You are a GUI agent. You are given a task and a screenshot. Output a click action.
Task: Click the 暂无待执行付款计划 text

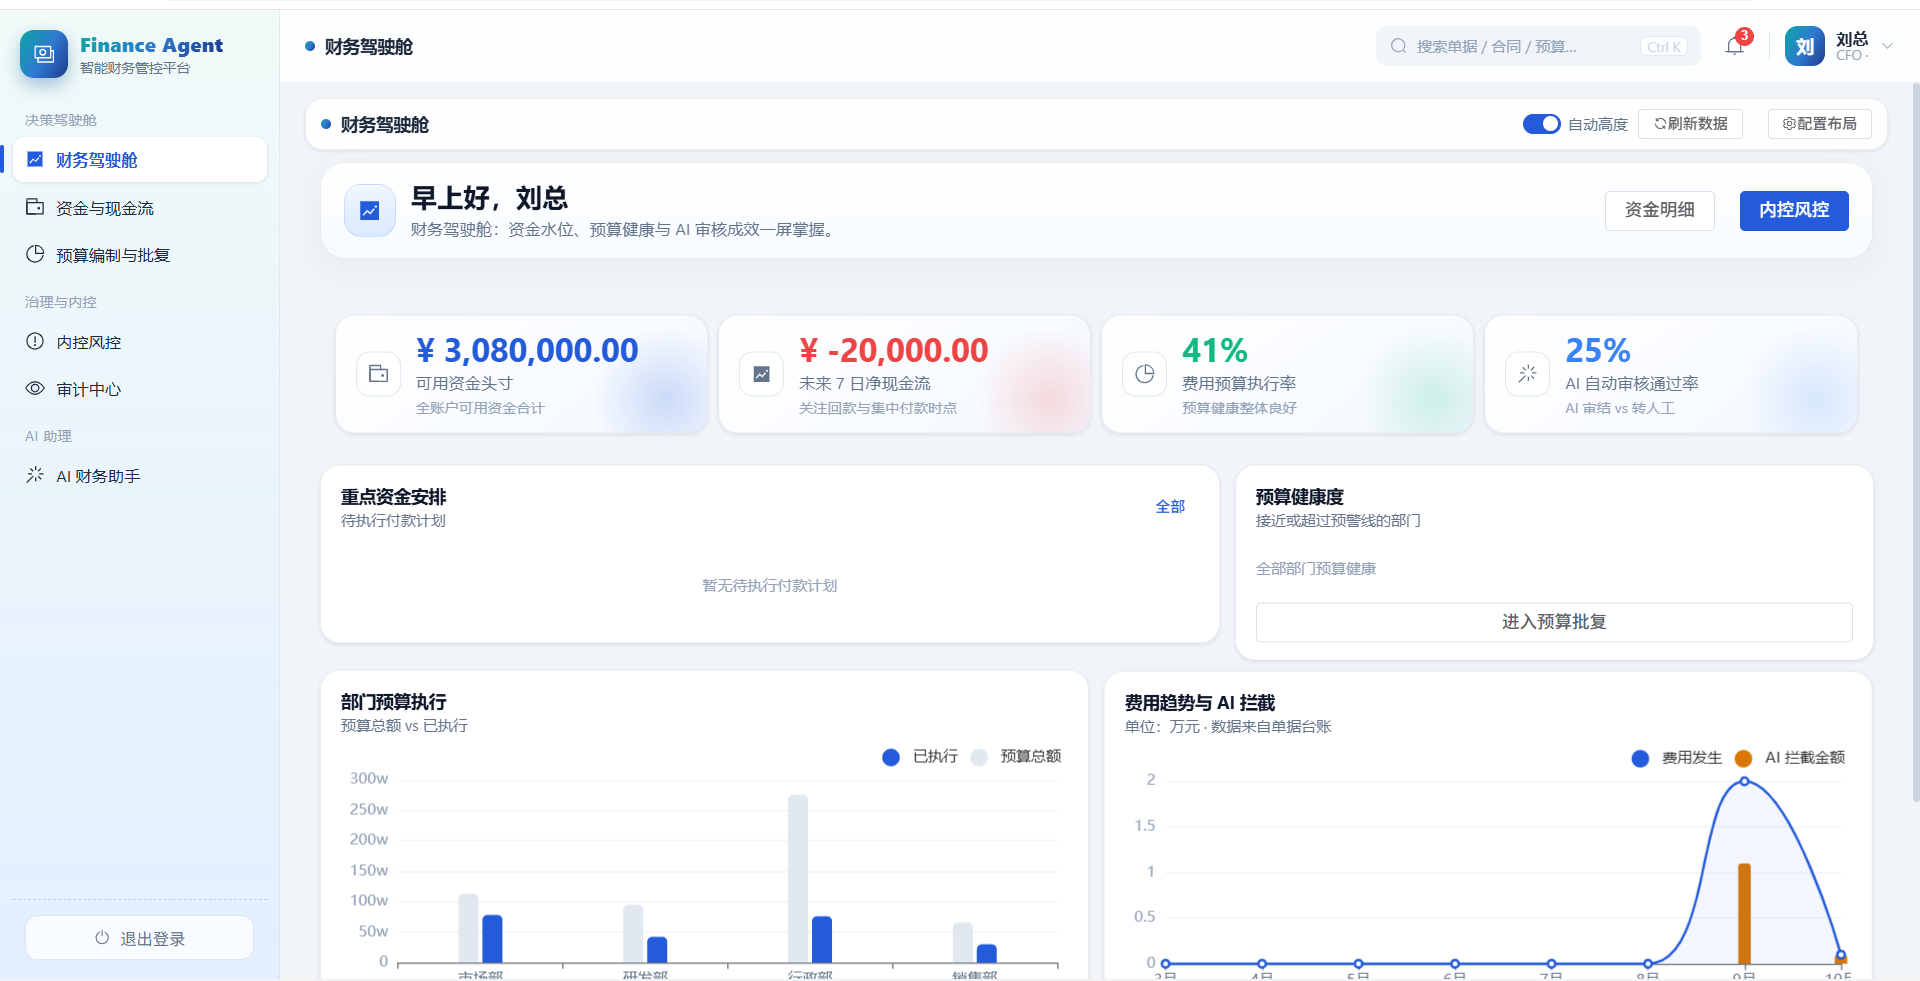[770, 586]
